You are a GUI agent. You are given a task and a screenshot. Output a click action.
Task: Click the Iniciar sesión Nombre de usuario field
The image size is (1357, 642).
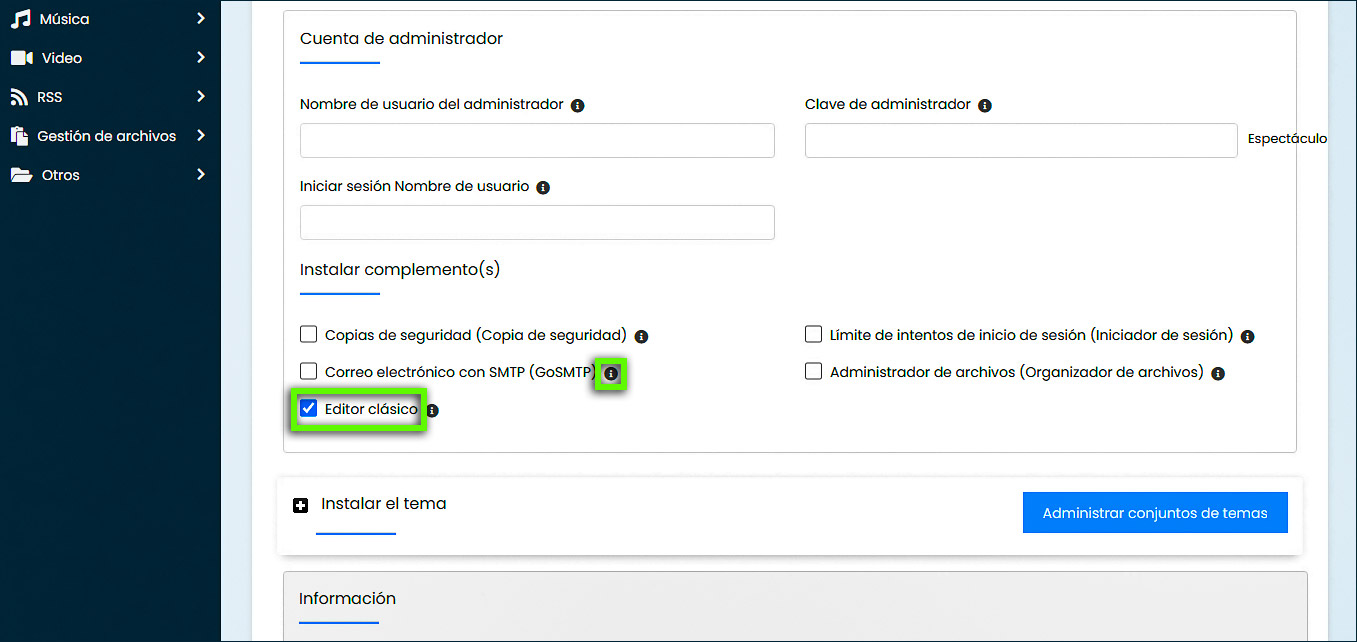tap(537, 222)
